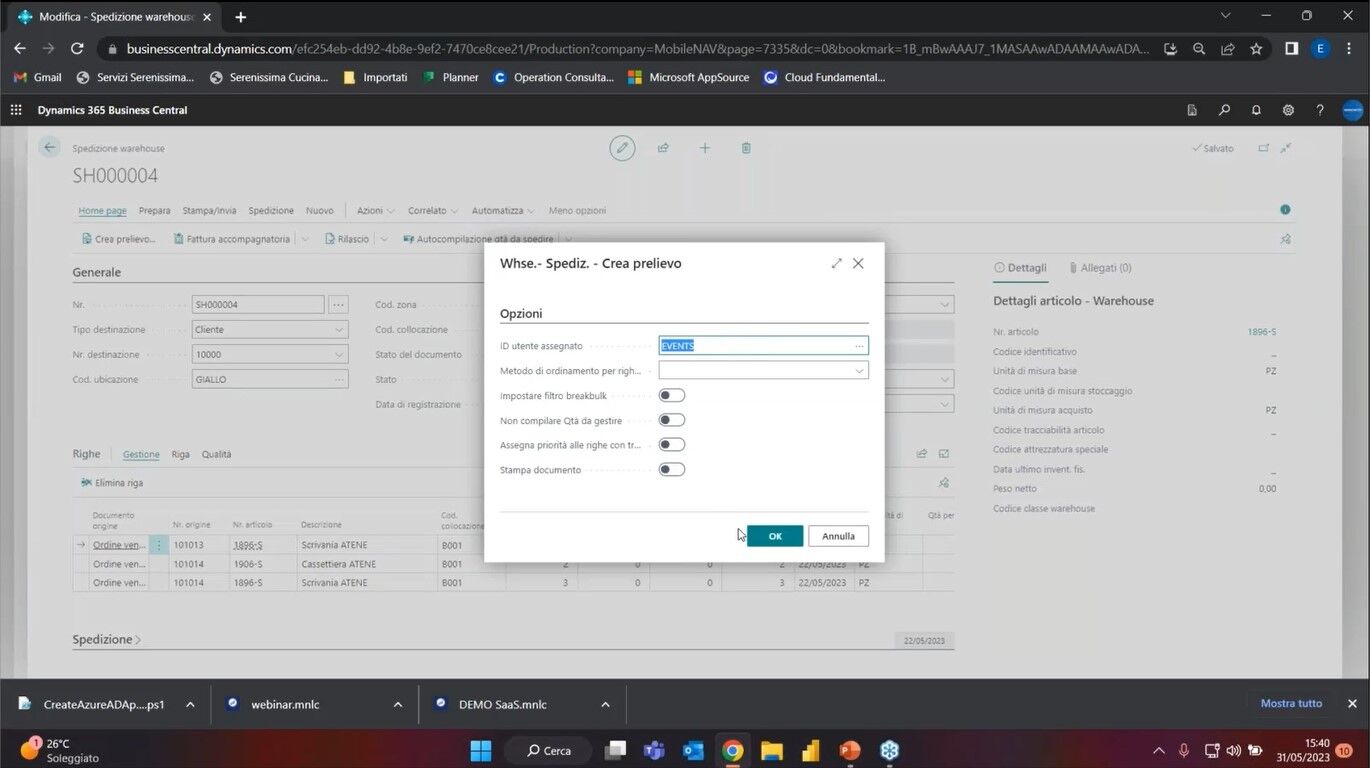This screenshot has height=768, width=1370.
Task: Open the Business Central search magnifier
Action: [1224, 110]
